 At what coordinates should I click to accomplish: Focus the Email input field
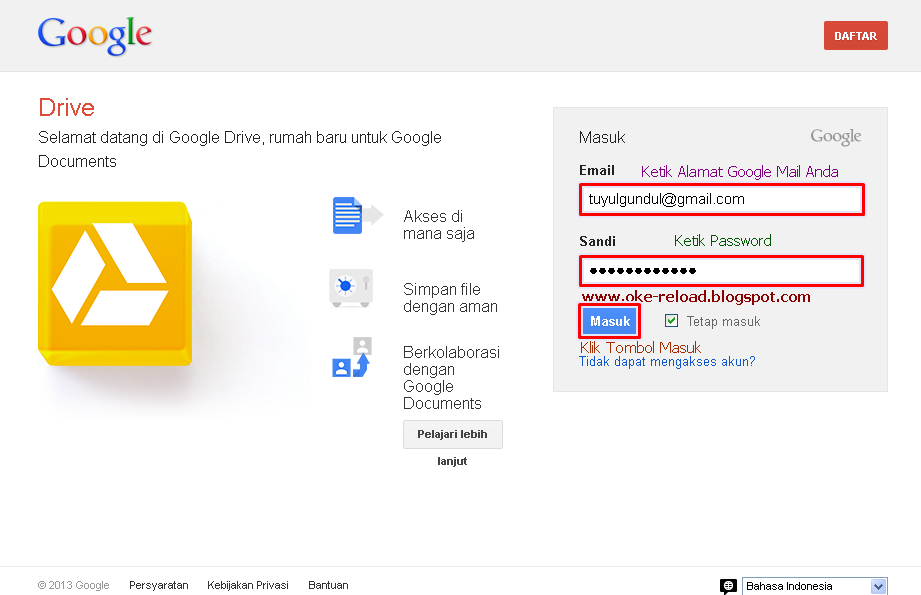[x=722, y=200]
